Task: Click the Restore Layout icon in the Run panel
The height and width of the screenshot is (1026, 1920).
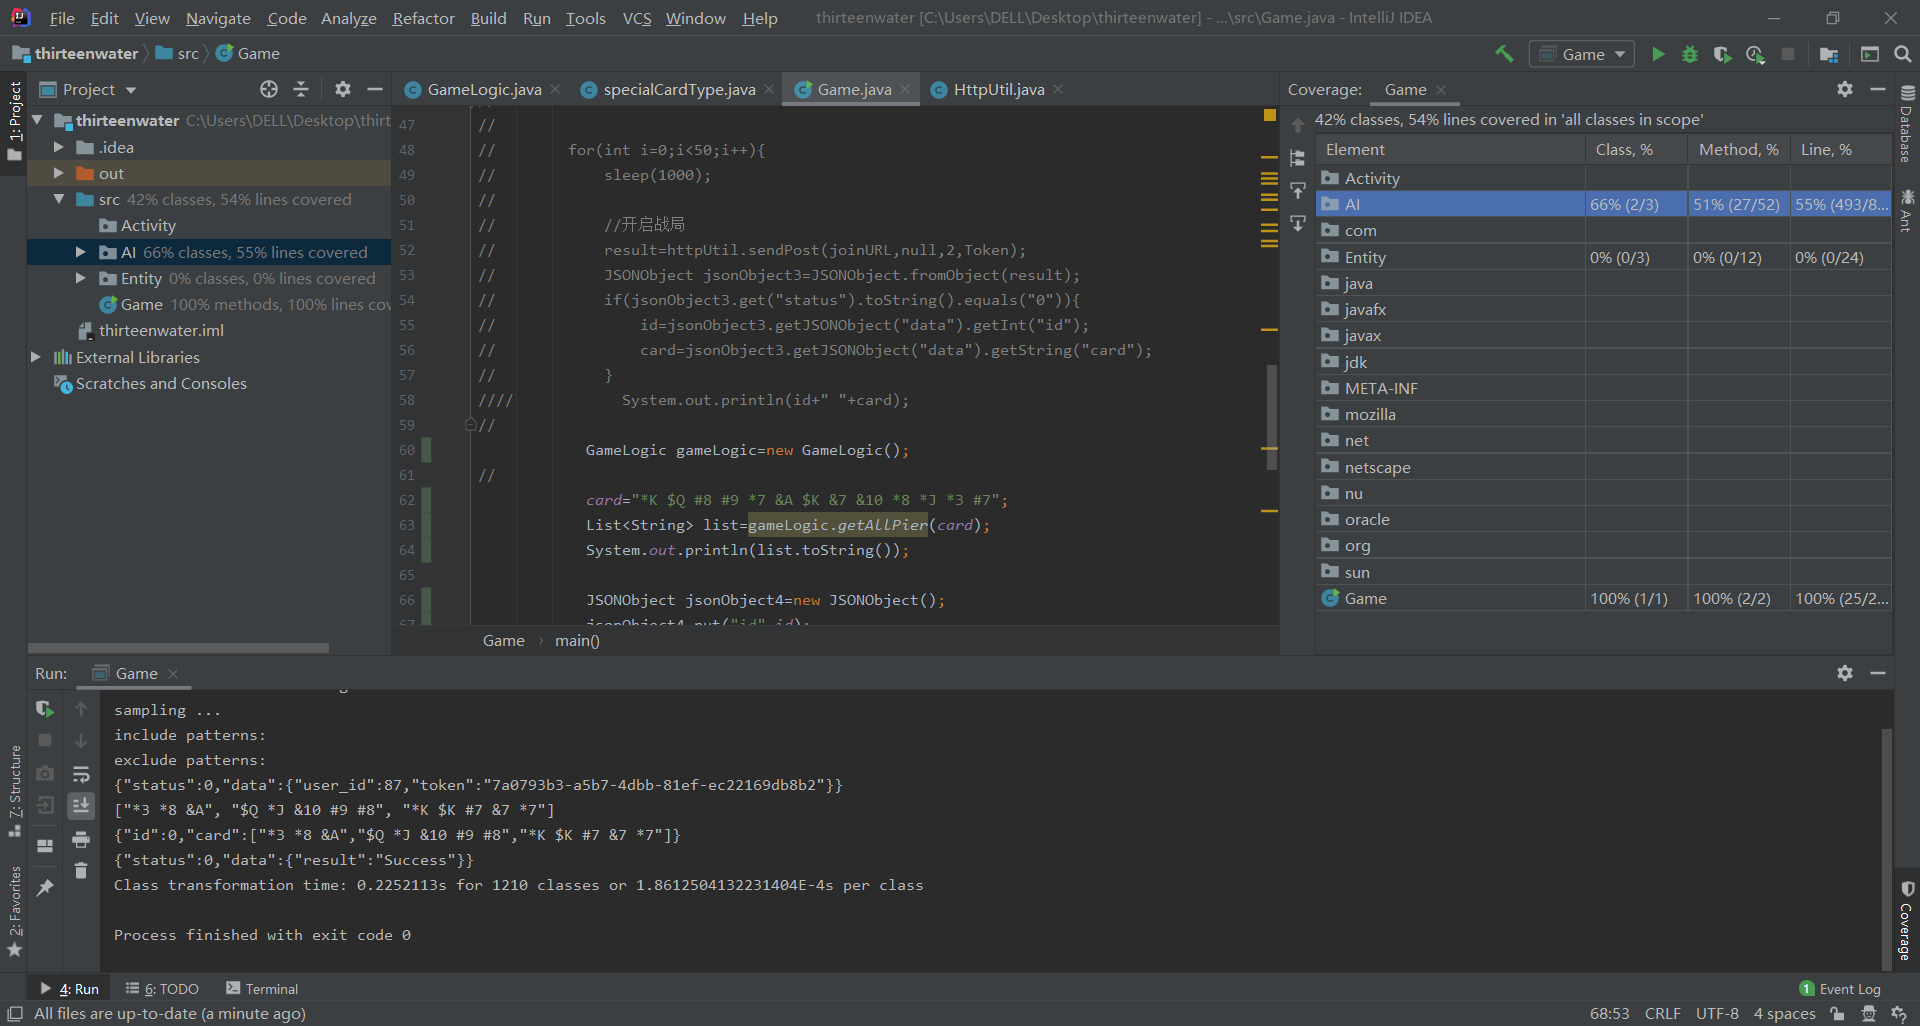Action: pyautogui.click(x=45, y=845)
